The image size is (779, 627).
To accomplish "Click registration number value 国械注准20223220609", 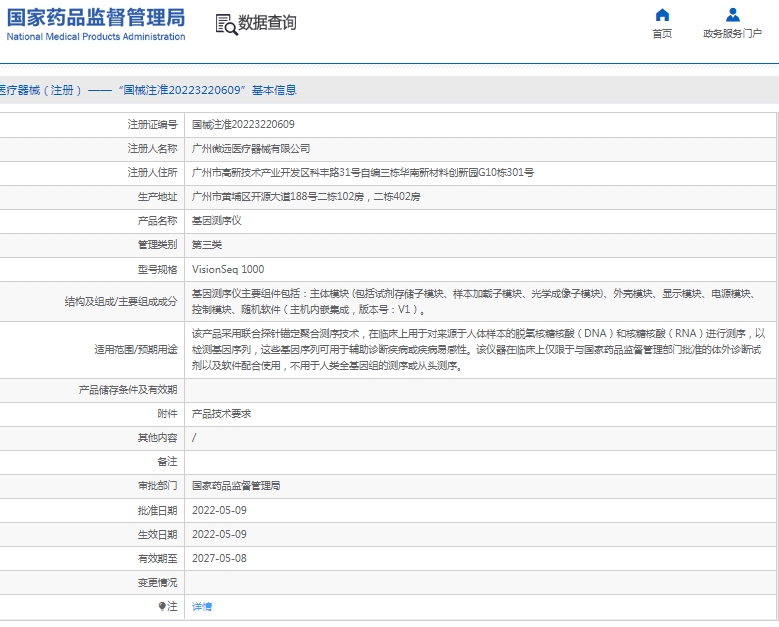I will (x=243, y=125).
